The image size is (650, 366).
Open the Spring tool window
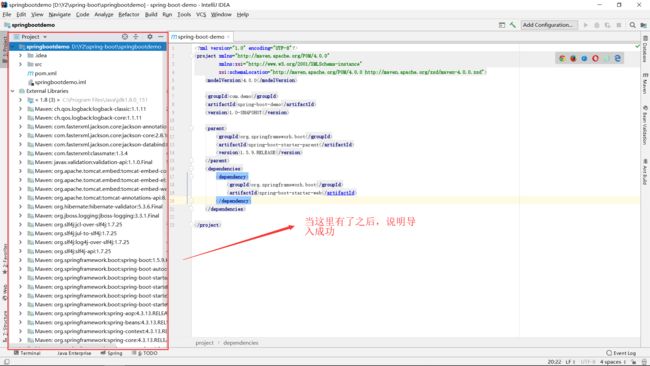click(x=112, y=353)
